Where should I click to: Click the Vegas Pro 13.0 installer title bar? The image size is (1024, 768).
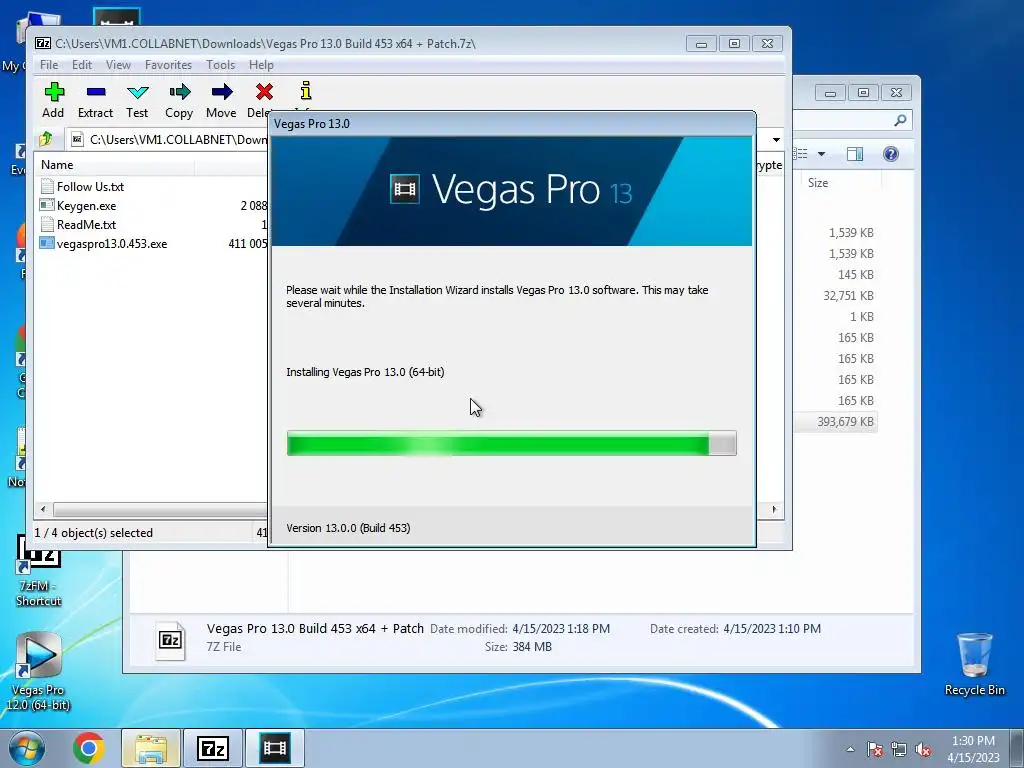[511, 123]
